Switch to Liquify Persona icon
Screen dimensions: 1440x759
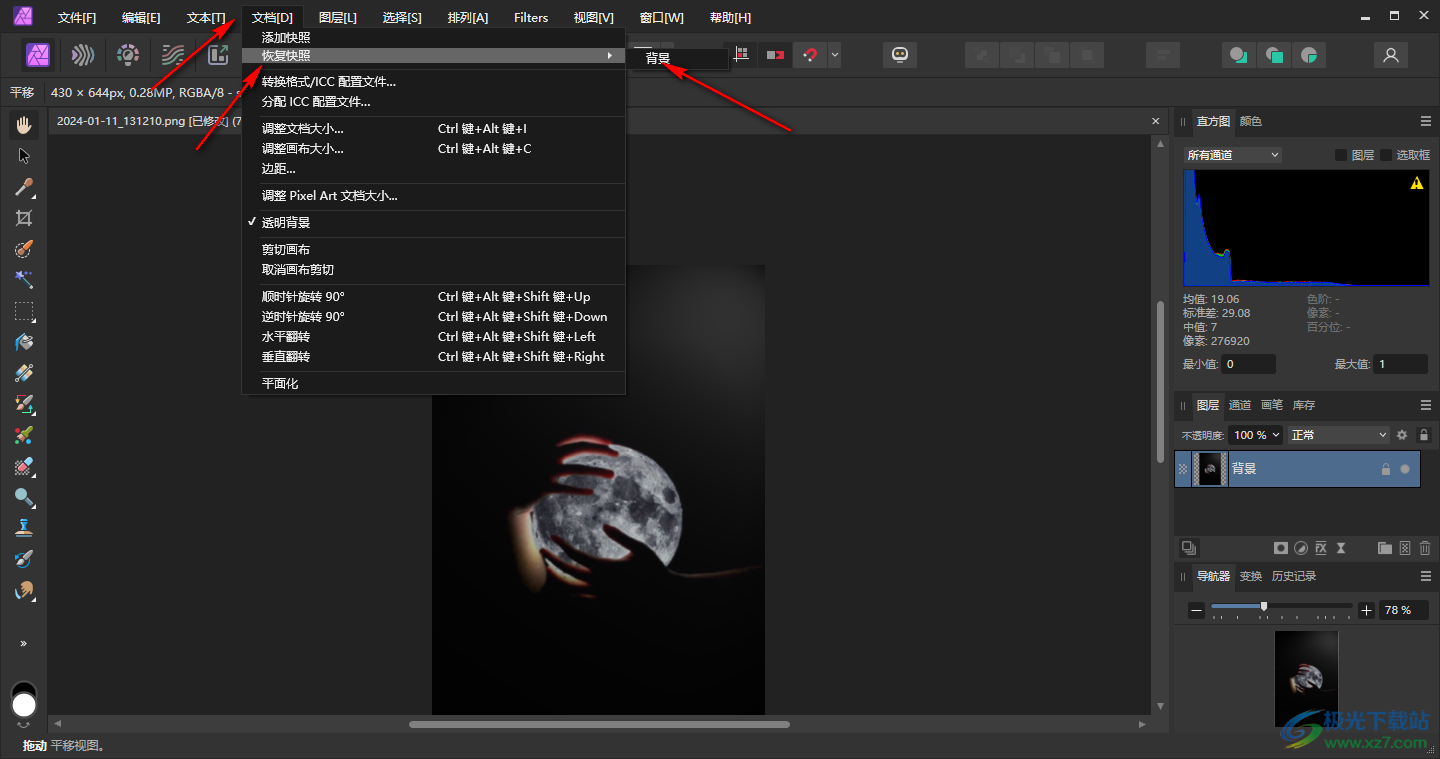click(83, 55)
